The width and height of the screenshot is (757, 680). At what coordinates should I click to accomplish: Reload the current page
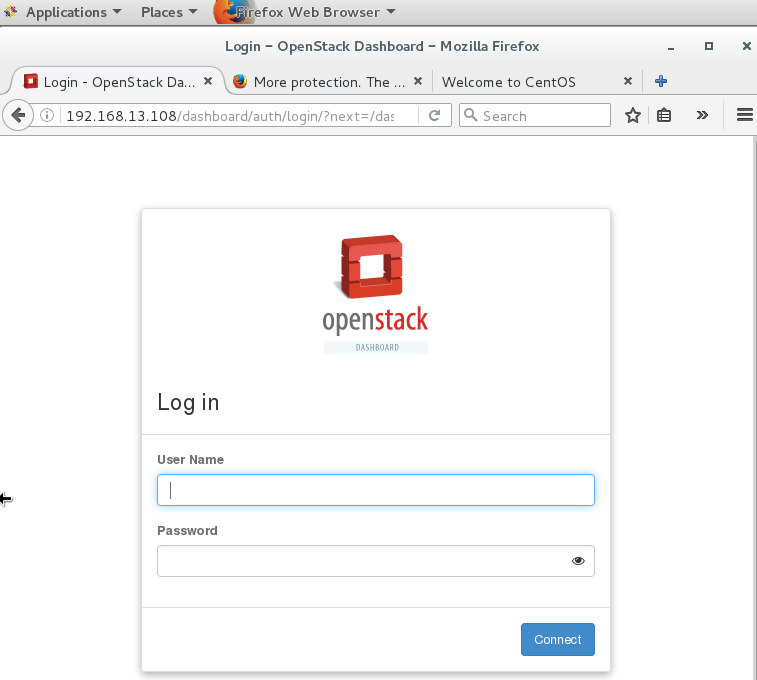(x=435, y=115)
